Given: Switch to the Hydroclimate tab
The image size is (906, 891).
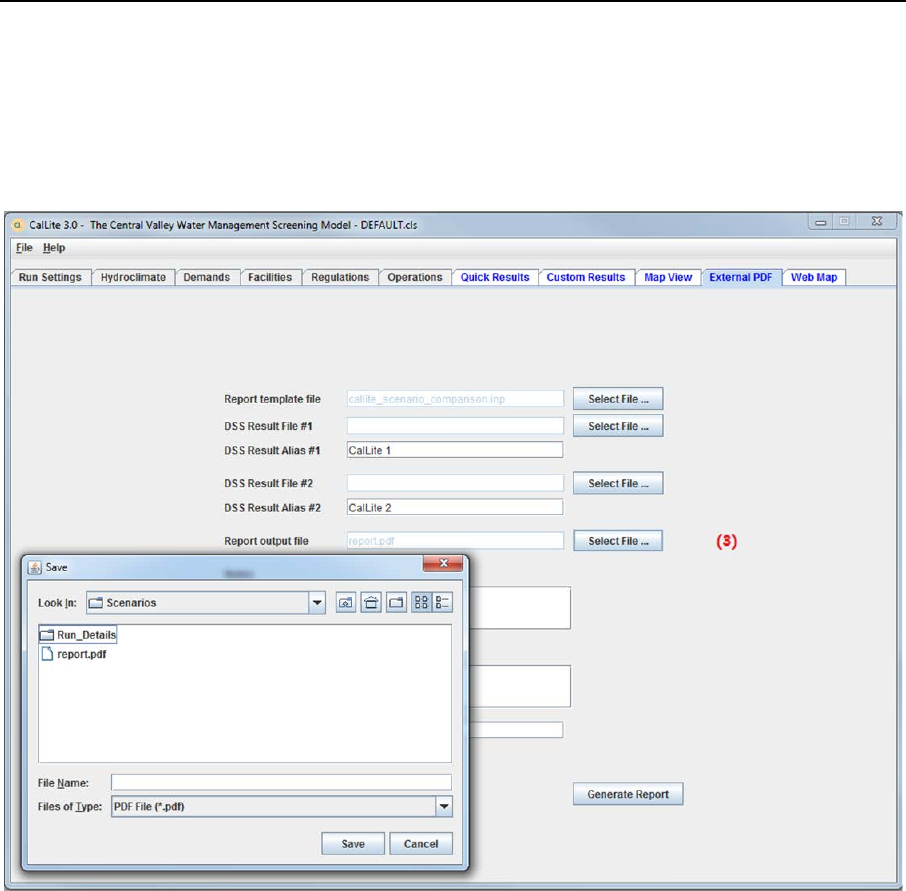Looking at the screenshot, I should [133, 277].
